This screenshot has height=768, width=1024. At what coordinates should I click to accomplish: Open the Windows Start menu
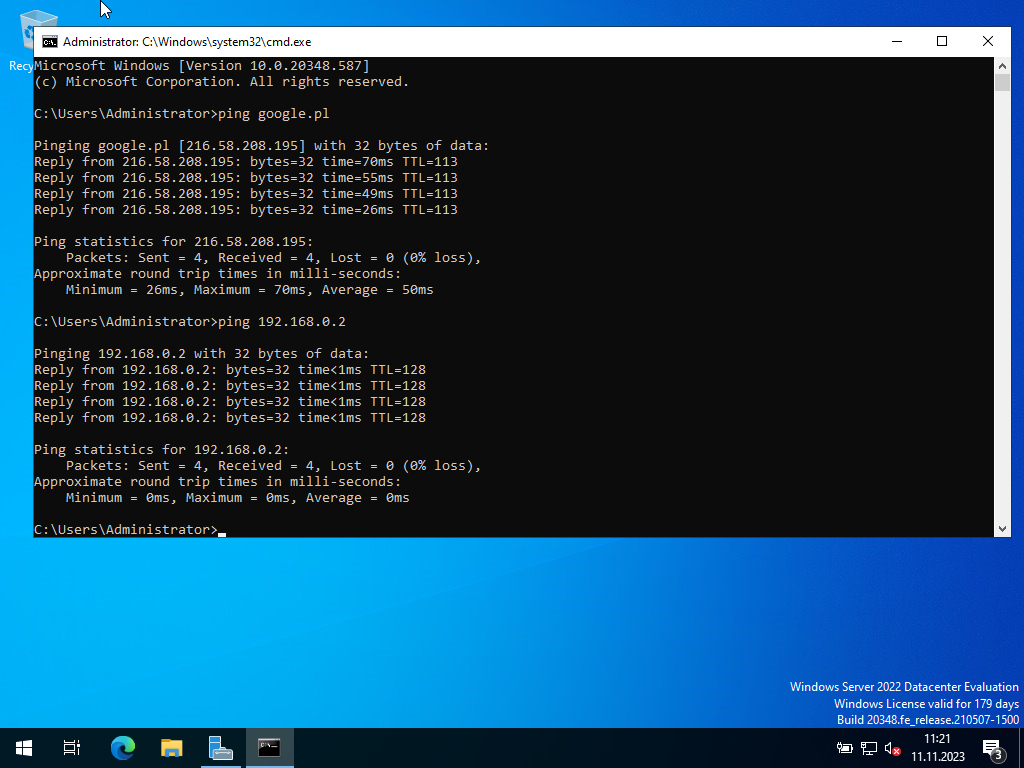click(x=24, y=748)
